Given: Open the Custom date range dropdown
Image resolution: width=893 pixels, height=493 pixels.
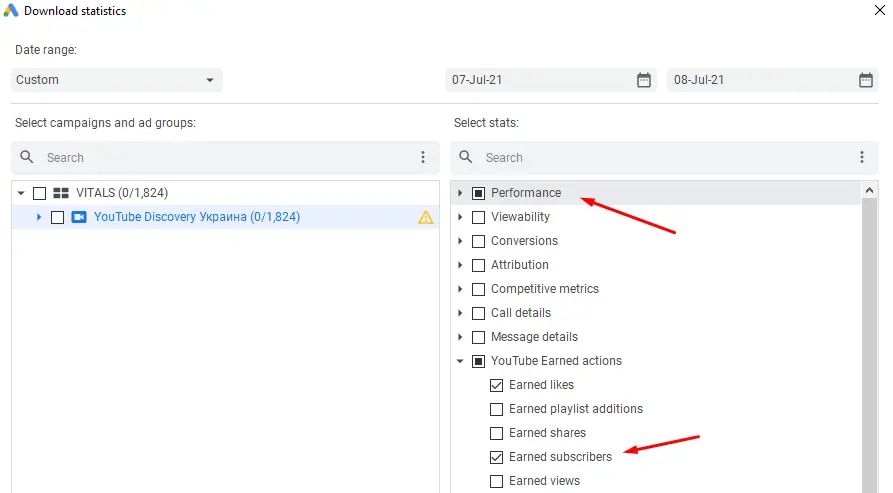Looking at the screenshot, I should tap(116, 80).
